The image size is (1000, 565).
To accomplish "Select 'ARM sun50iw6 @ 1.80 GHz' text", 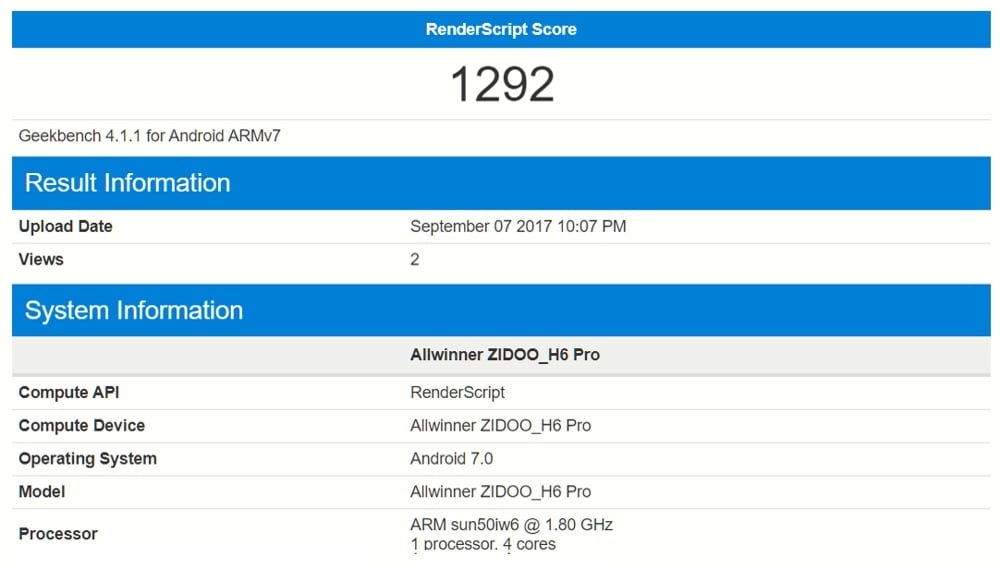I will 511,525.
